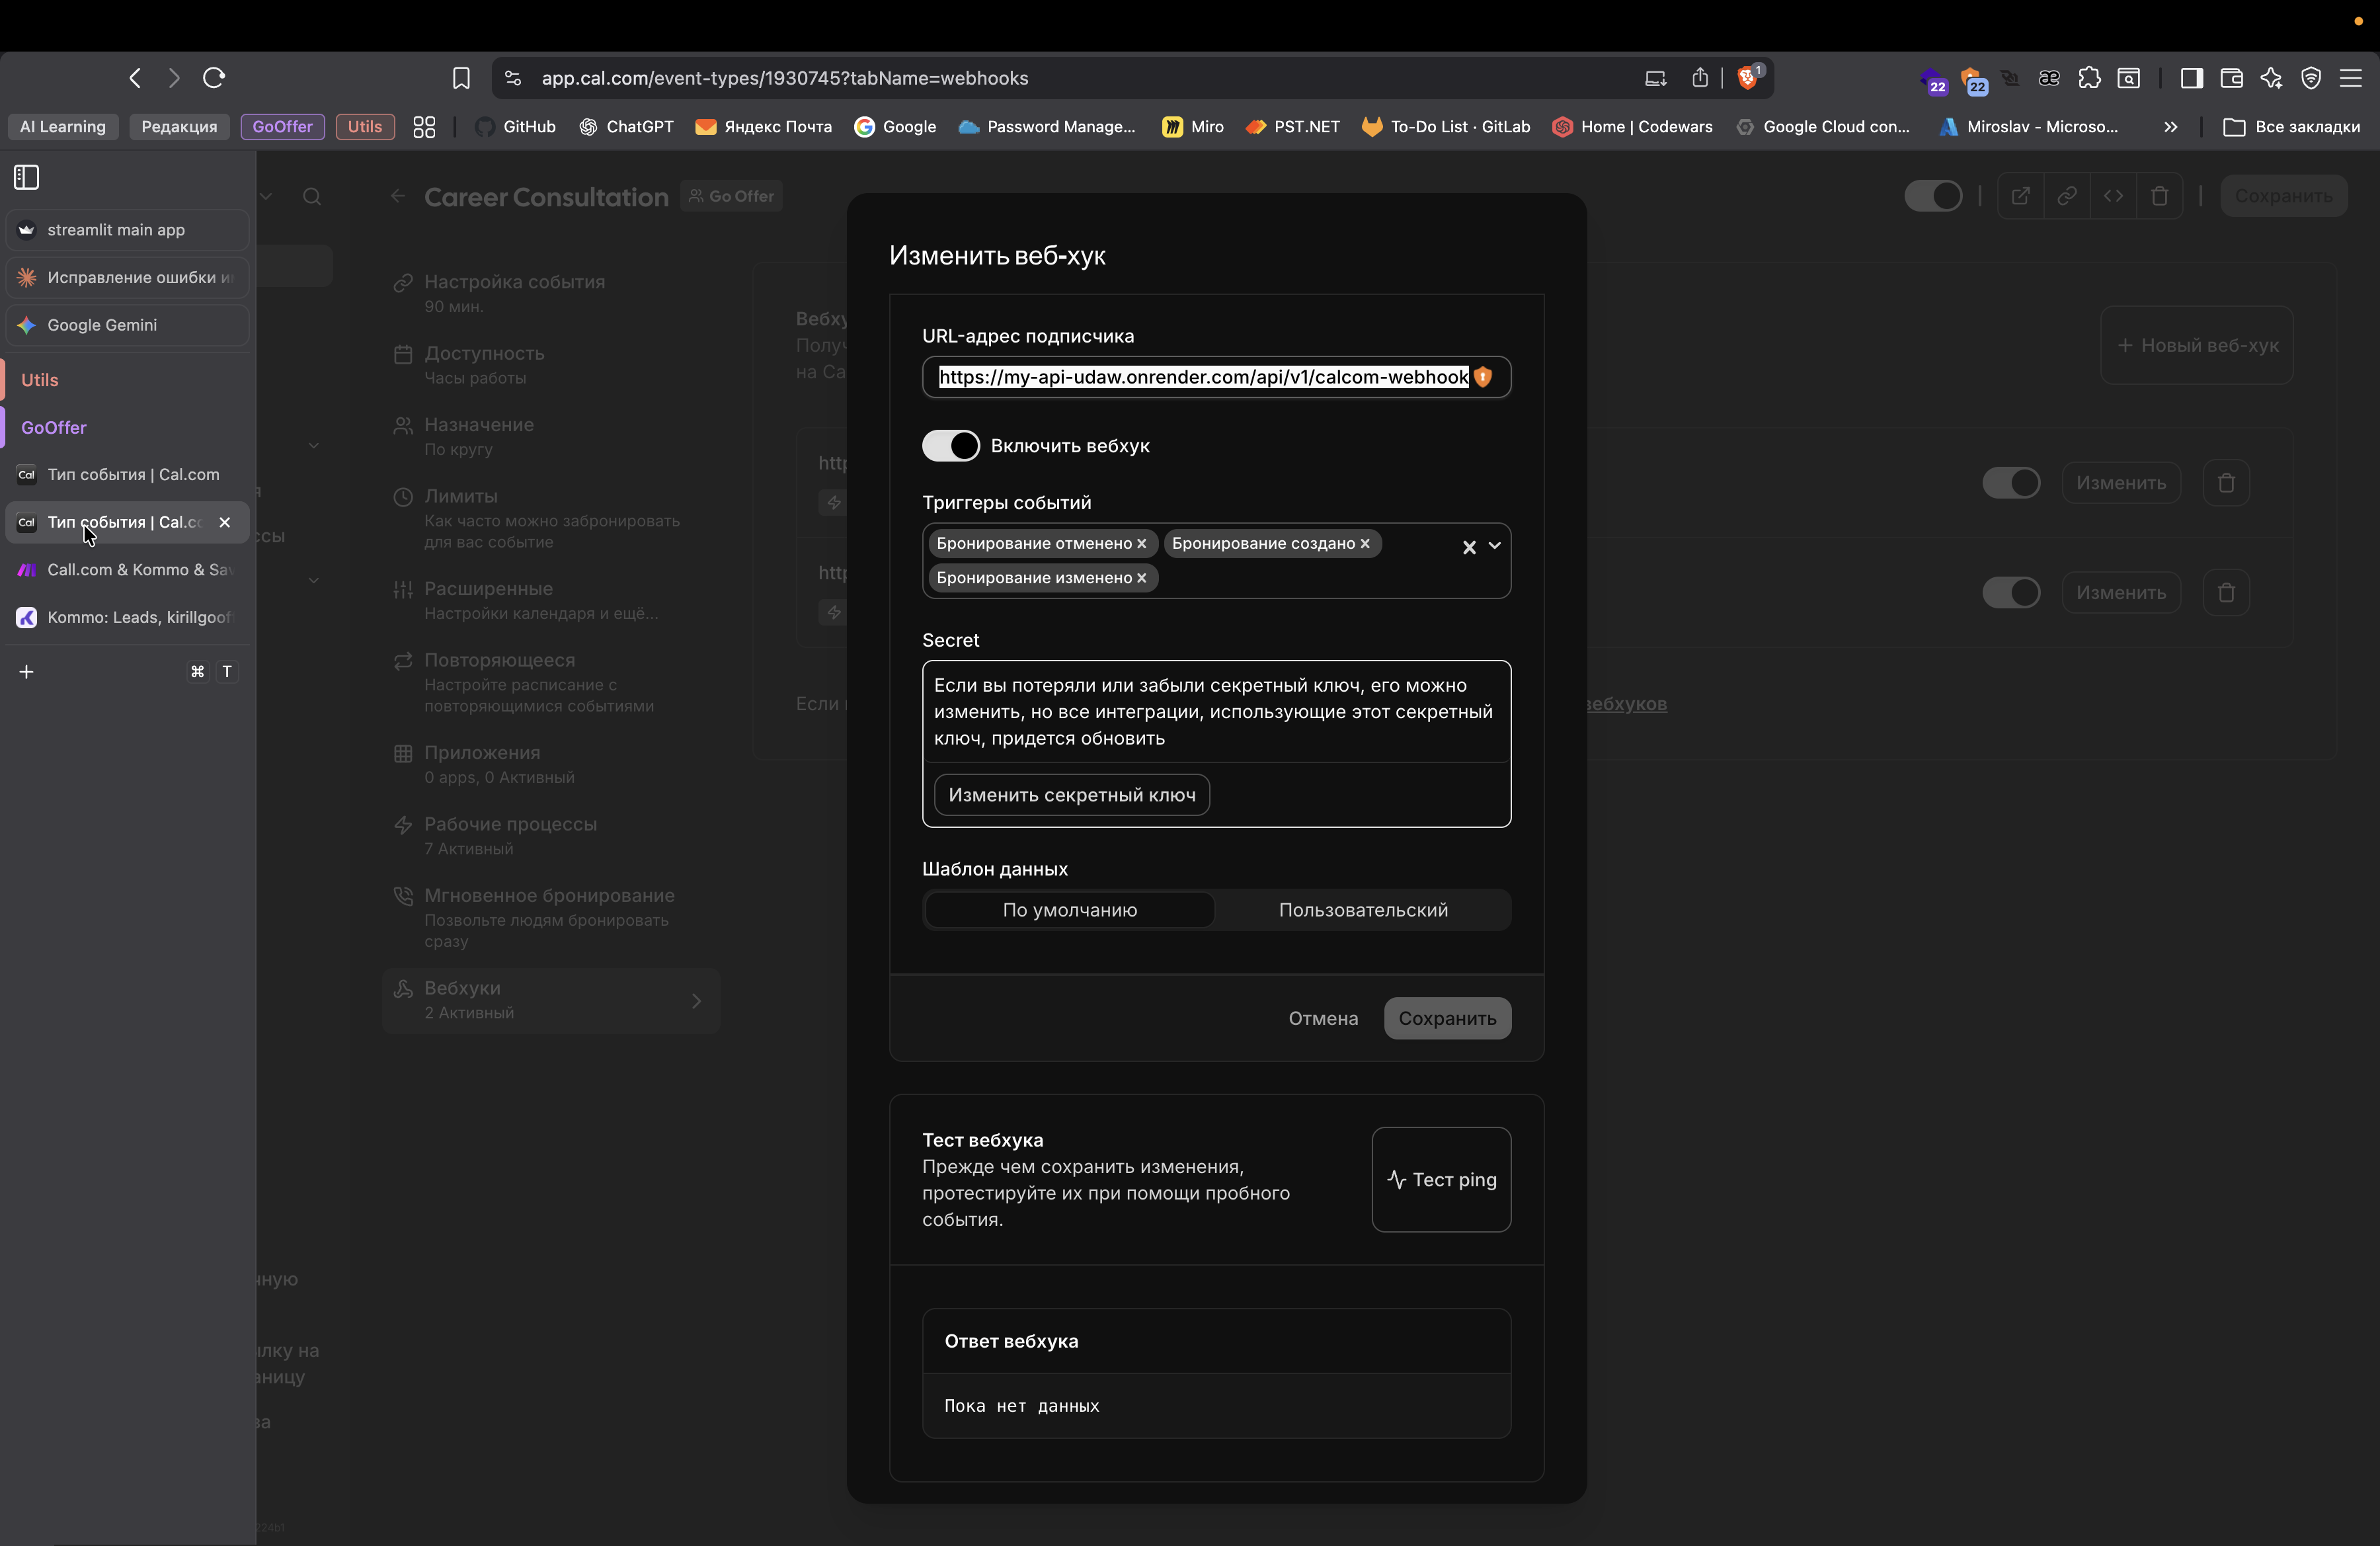Expand hidden bookmarks overflow chevron
The width and height of the screenshot is (2380, 1546).
pos(2170,127)
